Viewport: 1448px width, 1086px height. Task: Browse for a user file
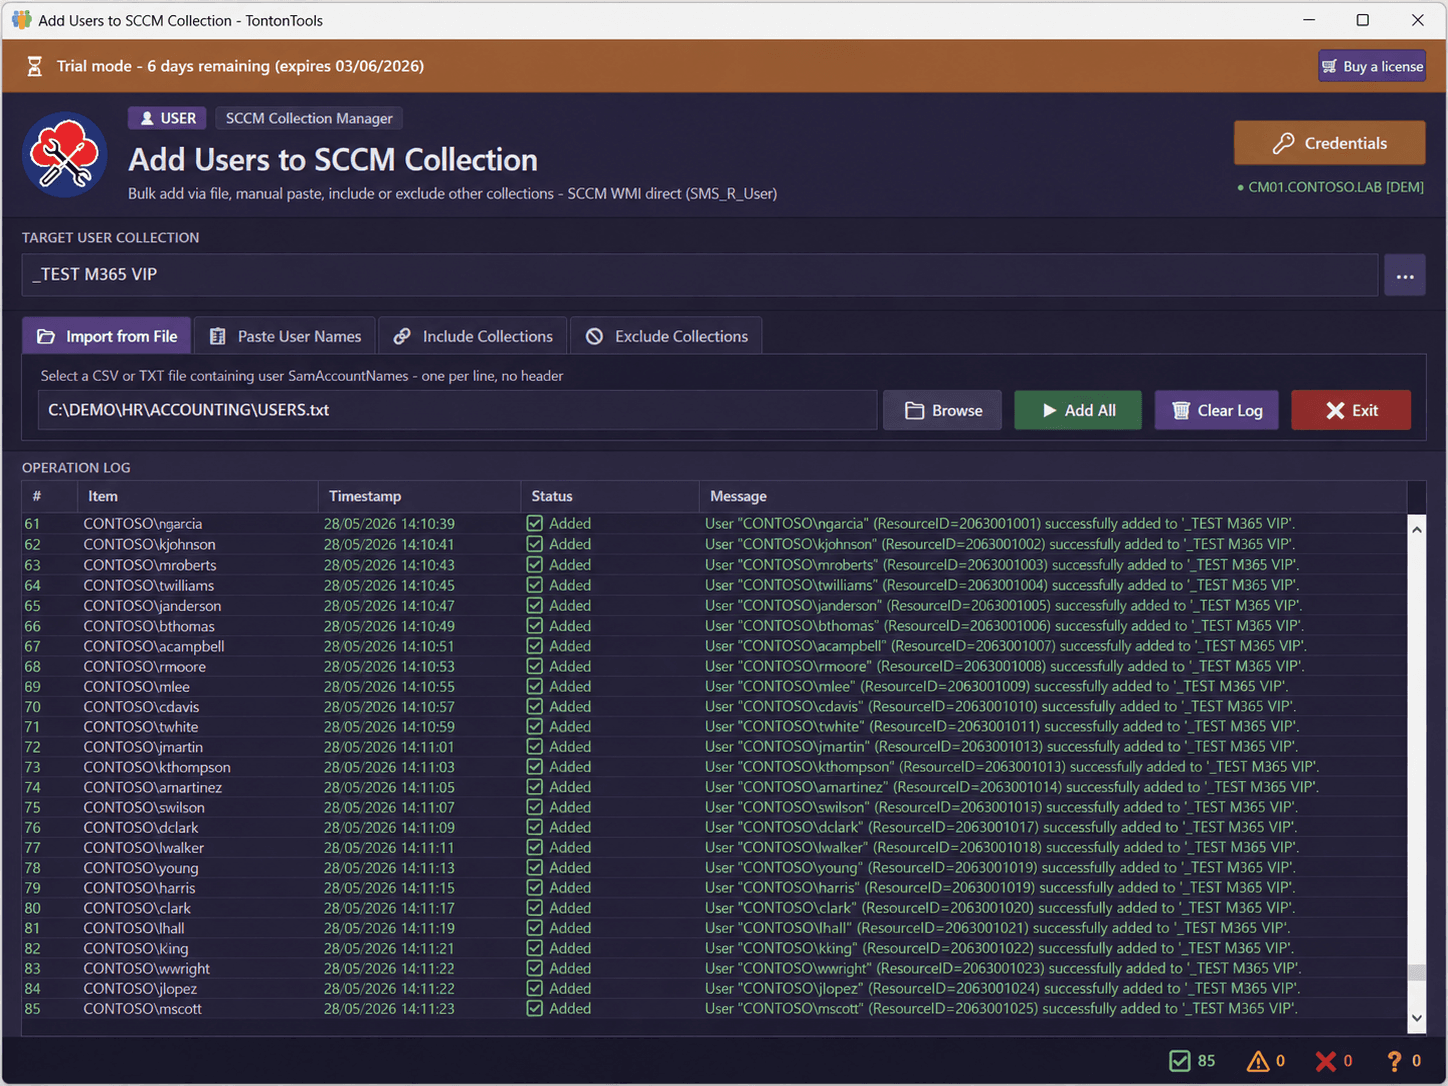(x=943, y=410)
